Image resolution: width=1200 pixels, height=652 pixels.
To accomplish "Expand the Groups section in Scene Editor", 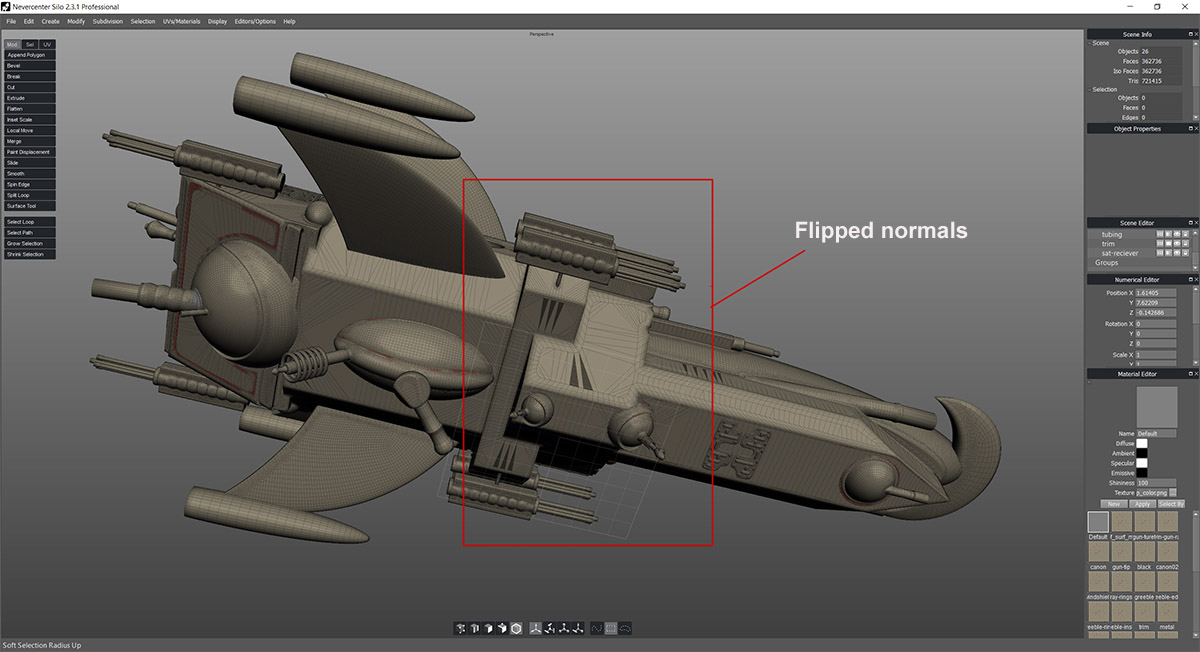I will tap(1108, 262).
